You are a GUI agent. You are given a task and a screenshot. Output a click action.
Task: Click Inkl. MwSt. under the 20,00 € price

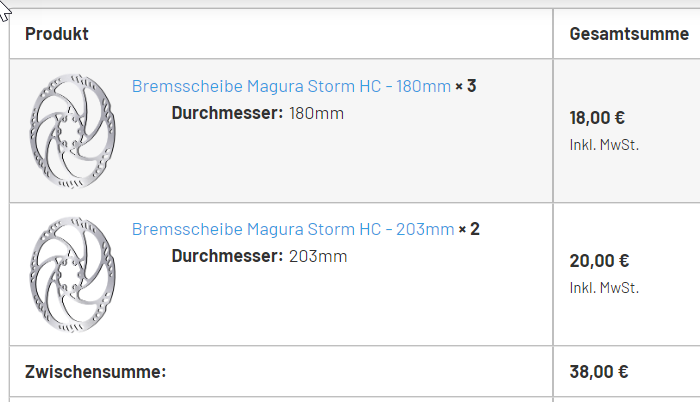[x=604, y=289]
